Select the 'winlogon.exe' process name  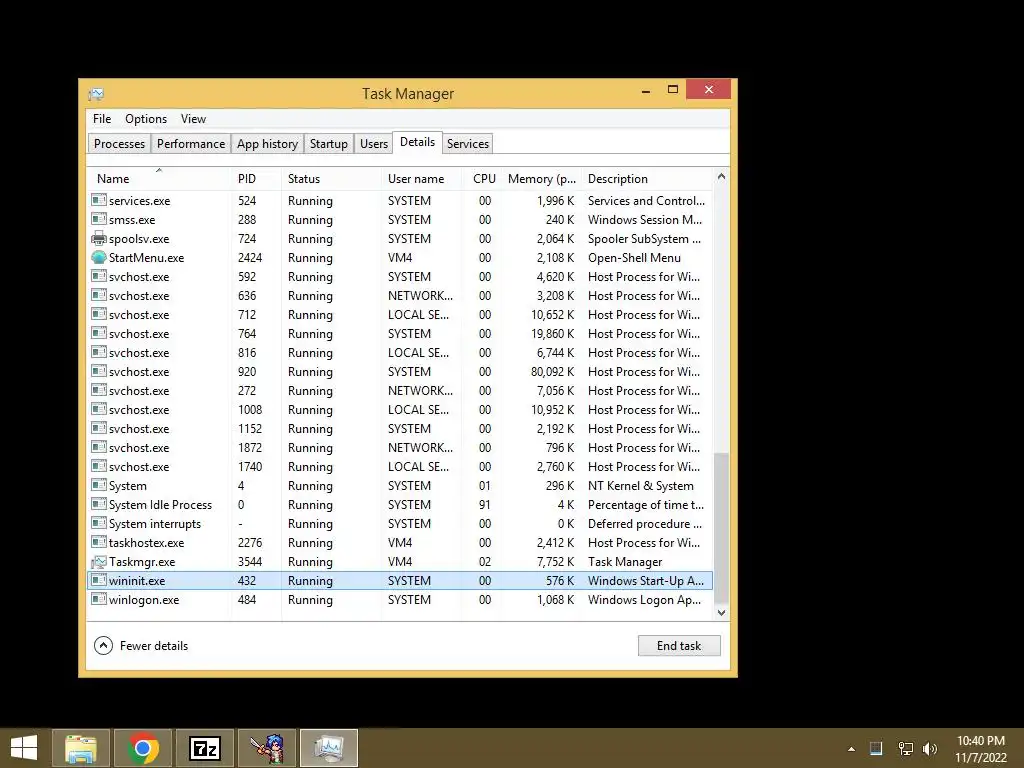point(144,600)
